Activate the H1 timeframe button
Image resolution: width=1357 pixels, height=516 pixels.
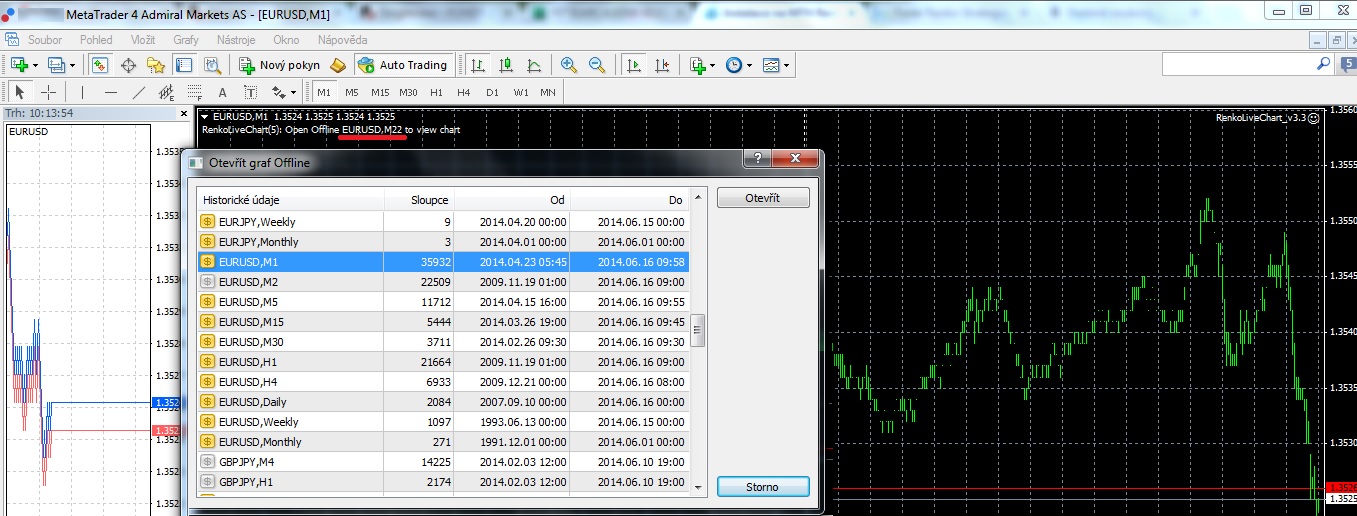pos(436,92)
